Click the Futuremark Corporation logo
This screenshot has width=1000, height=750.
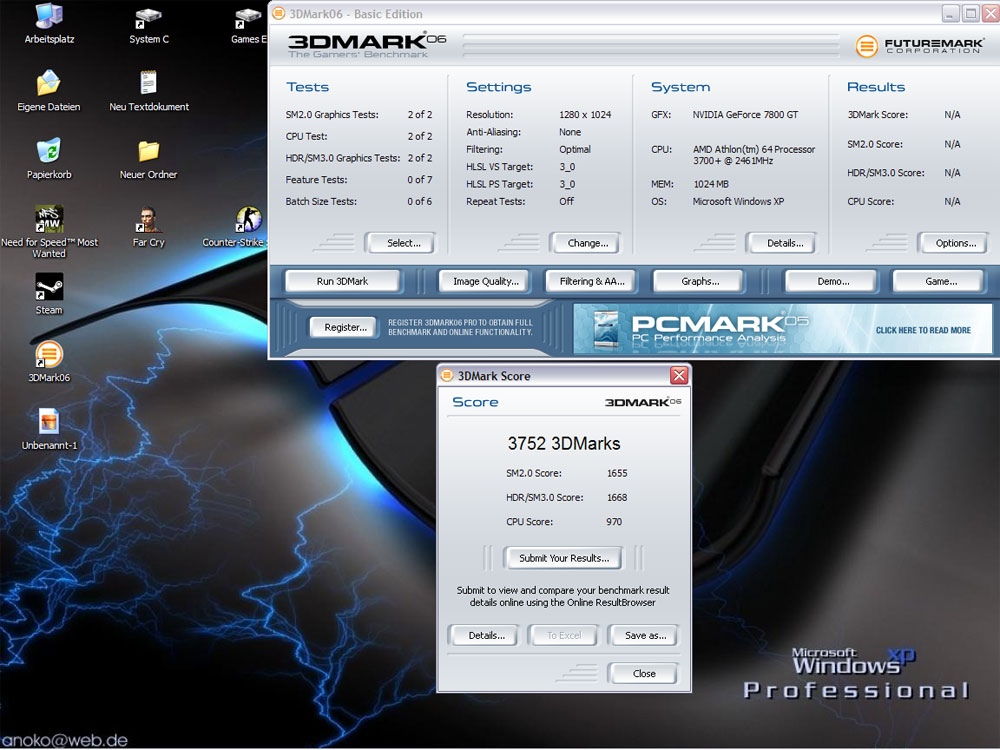919,45
